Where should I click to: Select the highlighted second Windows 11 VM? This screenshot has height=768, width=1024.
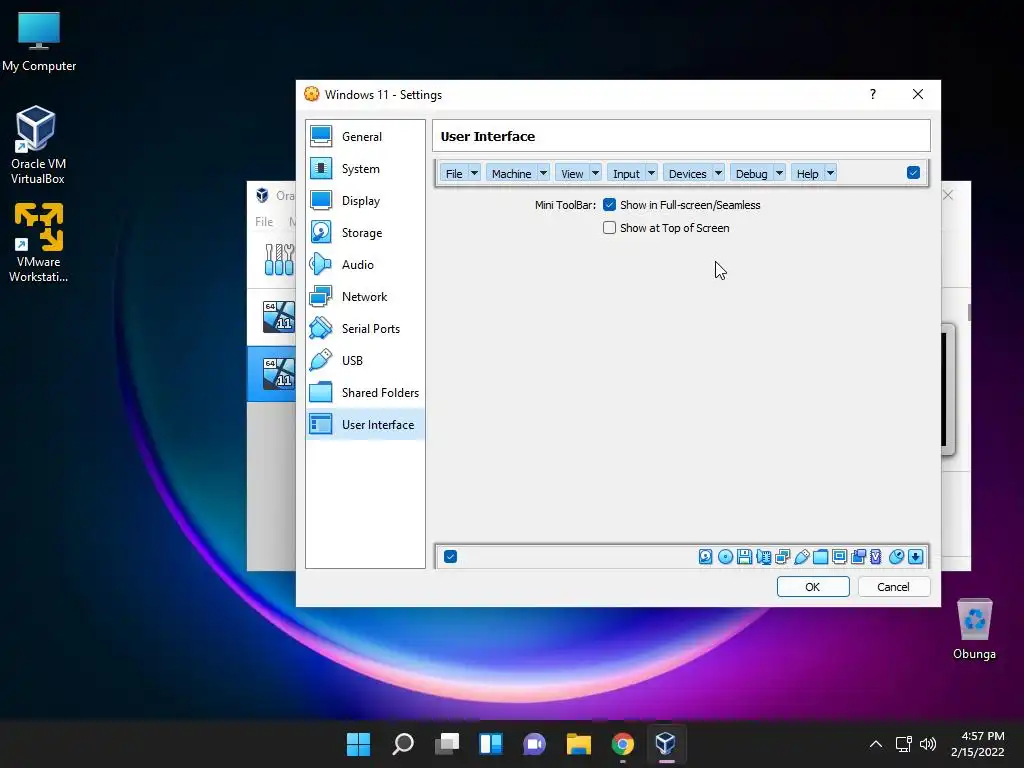272,374
